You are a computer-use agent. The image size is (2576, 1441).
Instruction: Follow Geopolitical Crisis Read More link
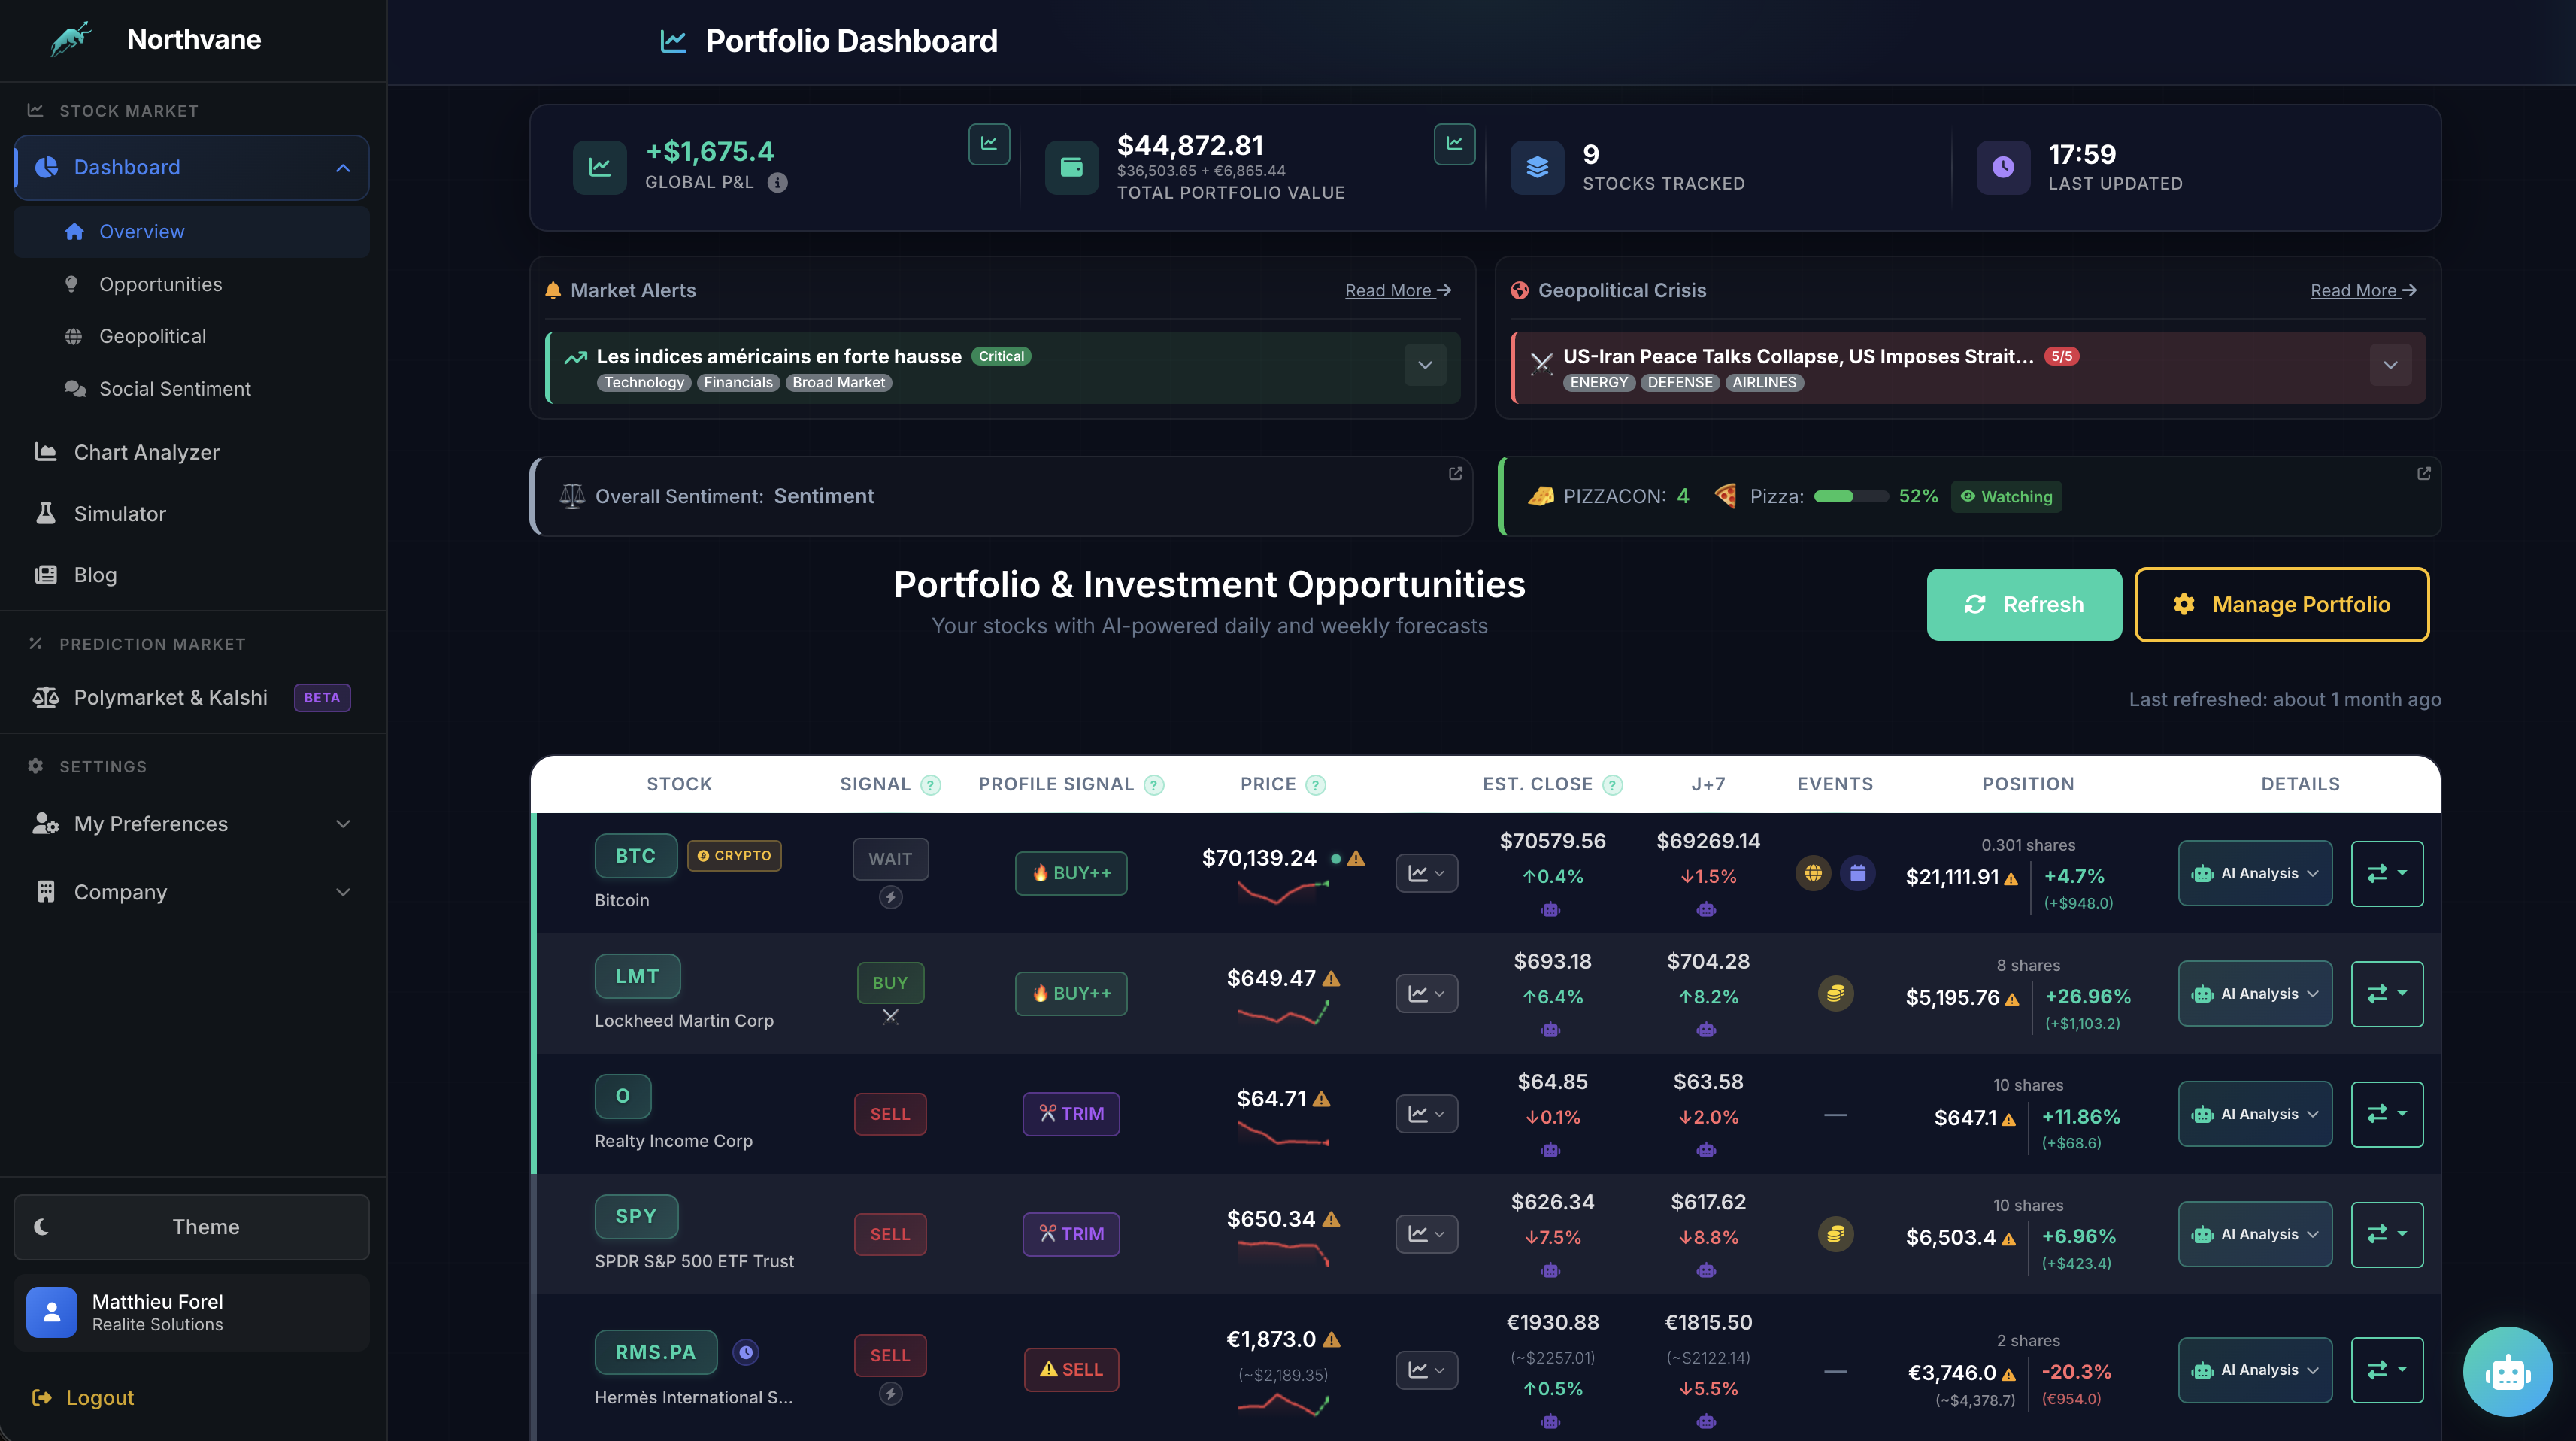pyautogui.click(x=2363, y=291)
